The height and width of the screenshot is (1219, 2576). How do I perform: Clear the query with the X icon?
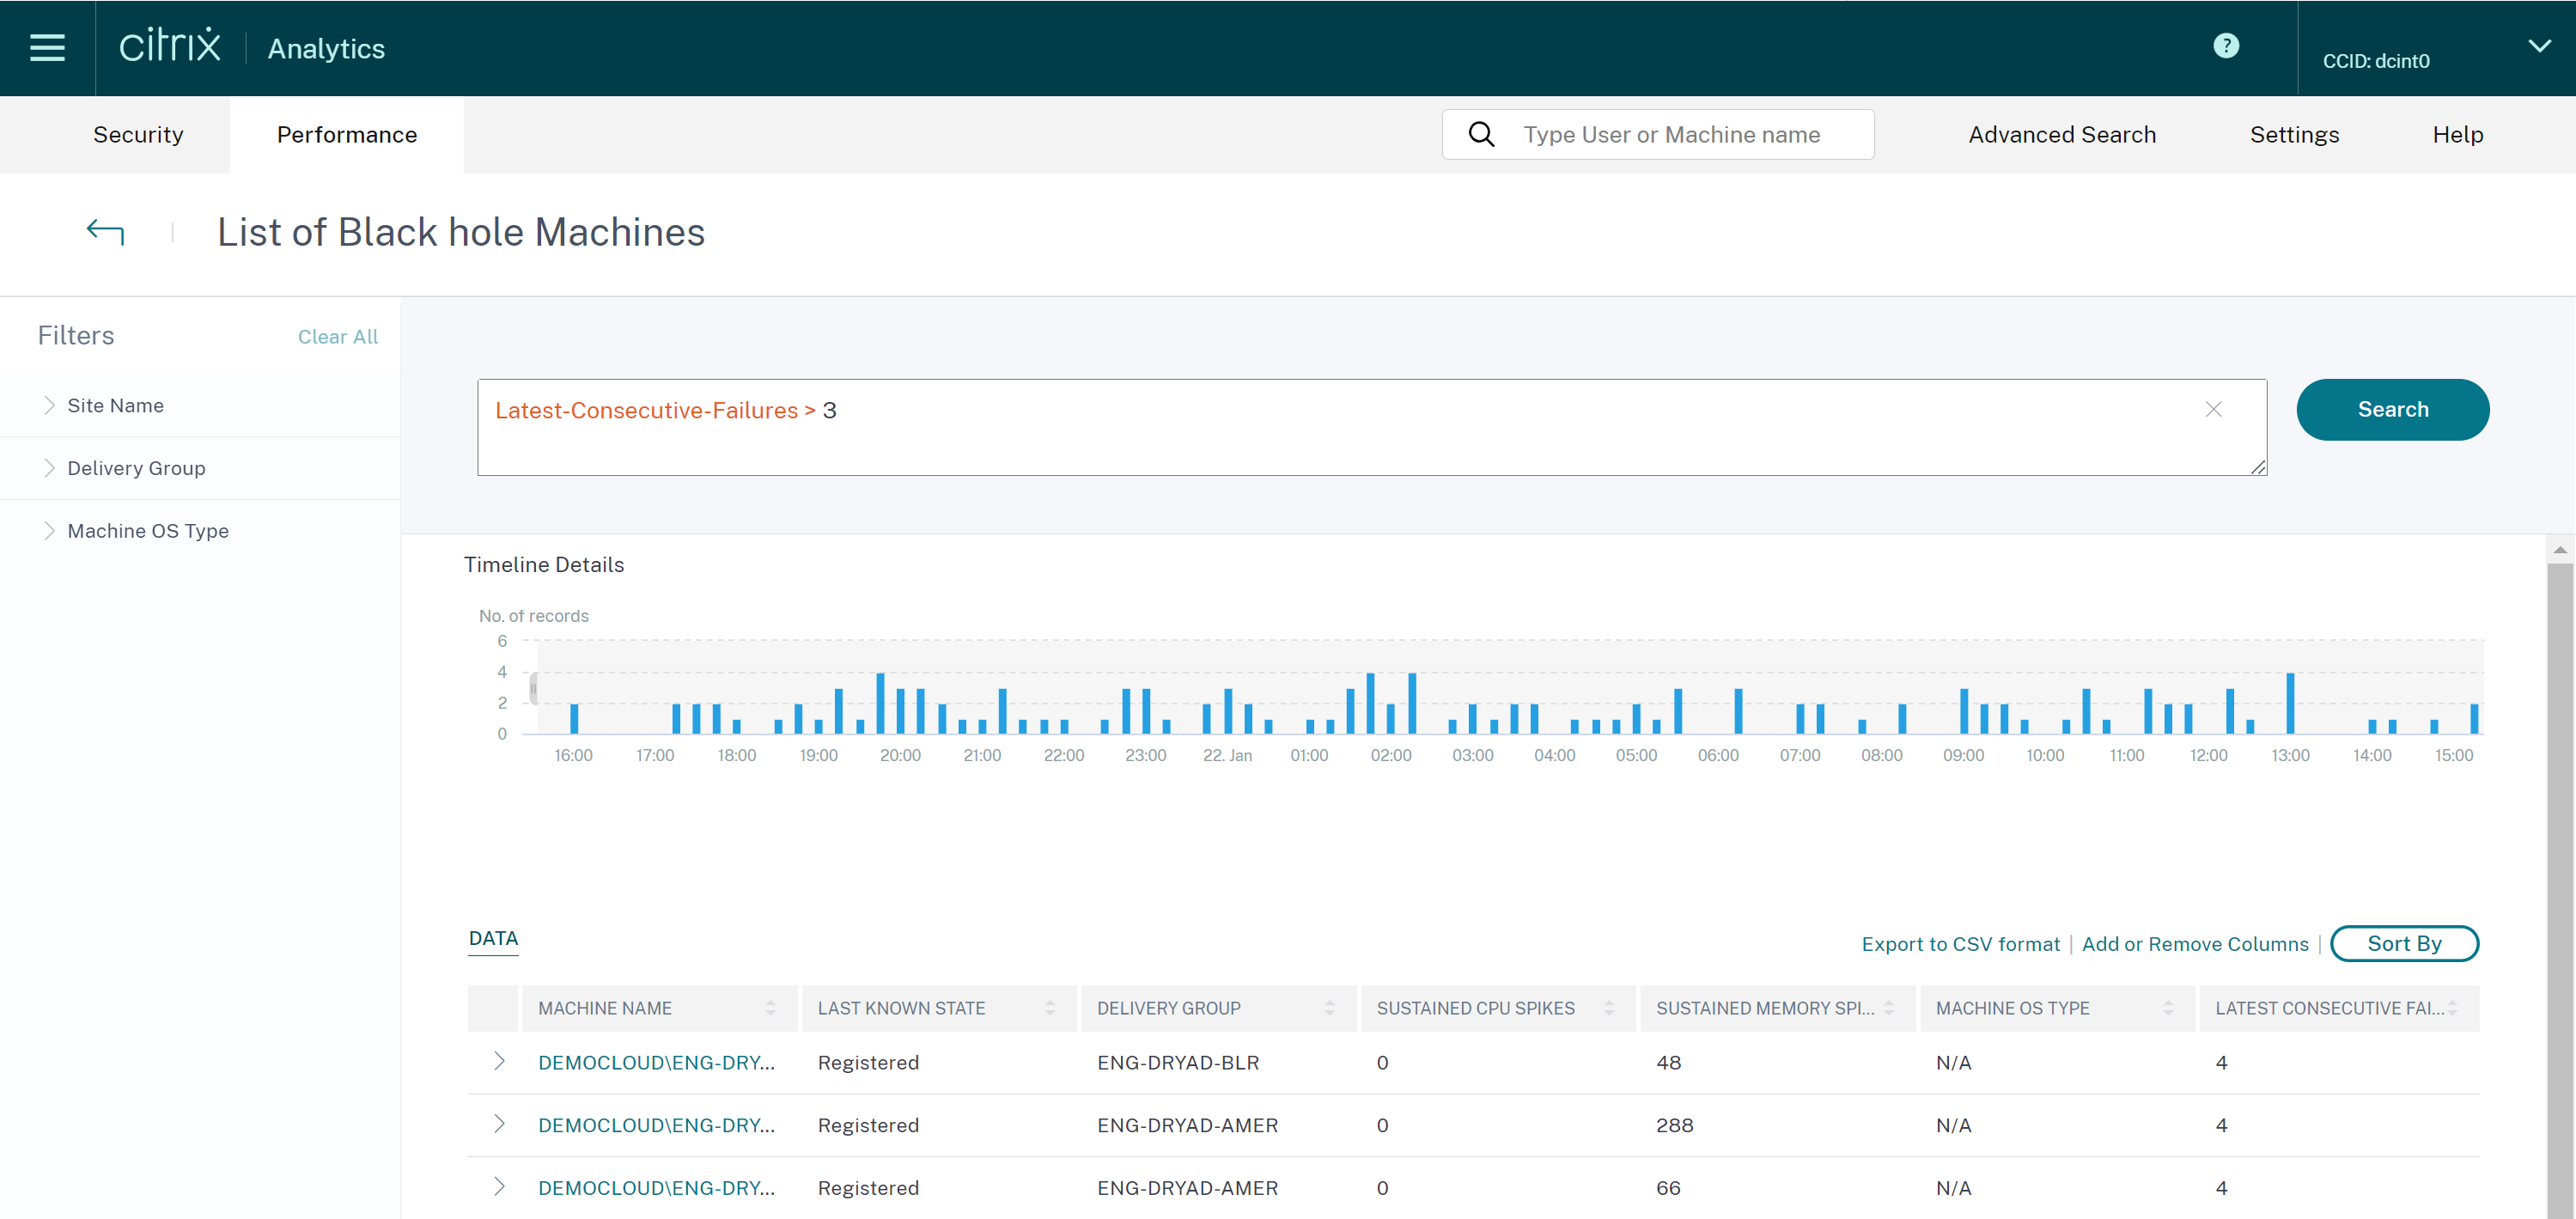2213,409
